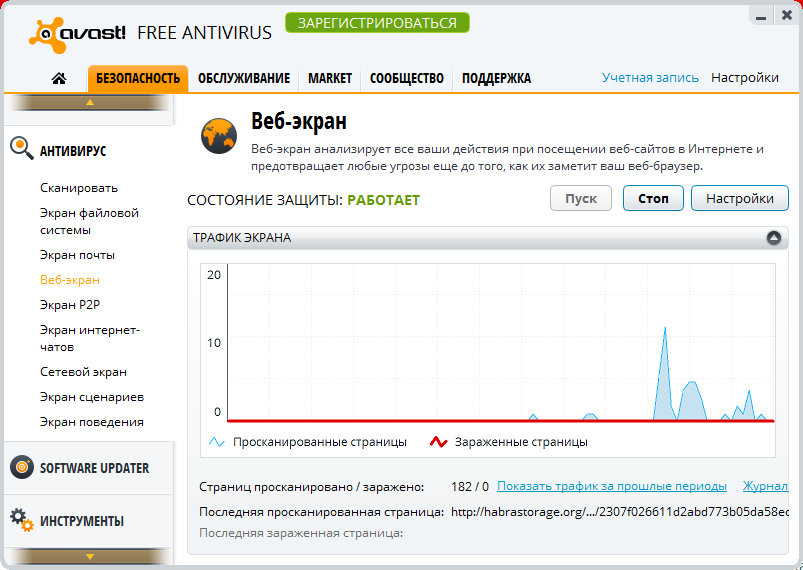Click the tallest peak in traffic graph
The width and height of the screenshot is (803, 570).
point(665,329)
